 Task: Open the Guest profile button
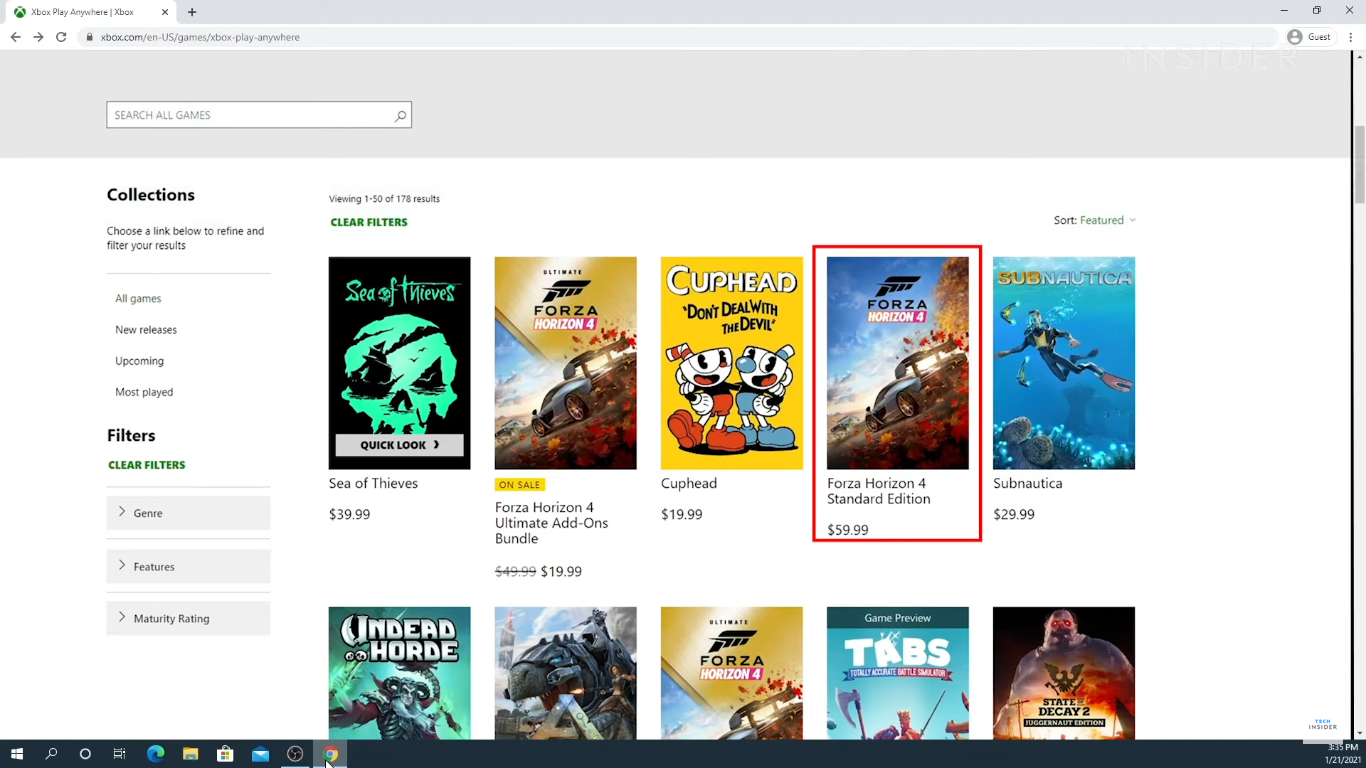coord(1309,37)
